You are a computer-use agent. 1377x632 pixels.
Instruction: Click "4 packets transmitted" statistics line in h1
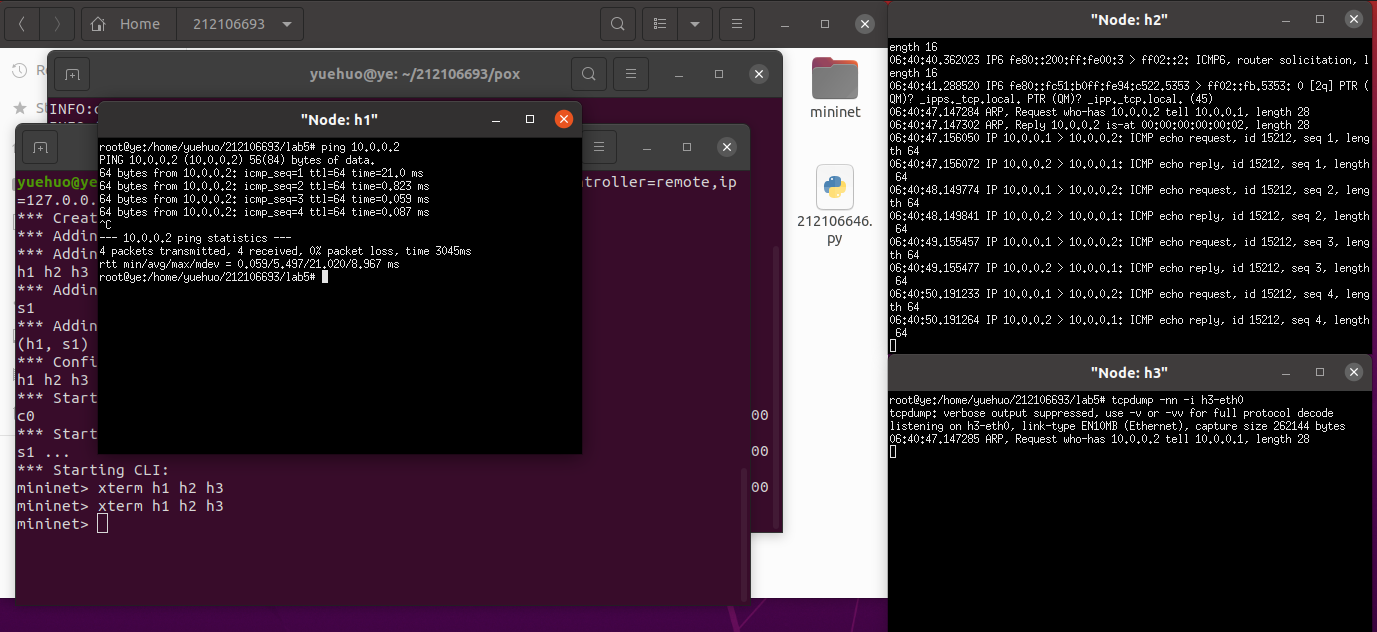(x=285, y=251)
